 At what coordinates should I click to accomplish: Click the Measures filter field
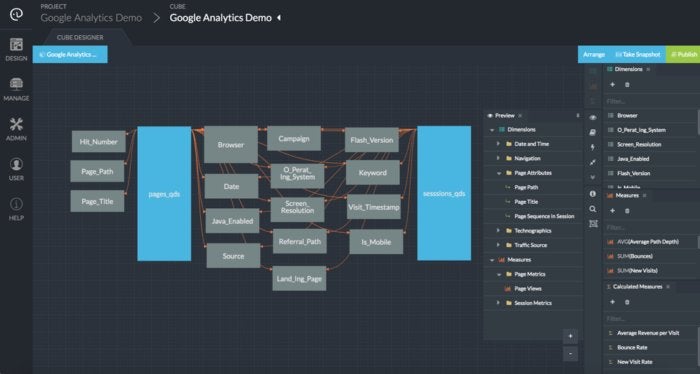point(650,228)
